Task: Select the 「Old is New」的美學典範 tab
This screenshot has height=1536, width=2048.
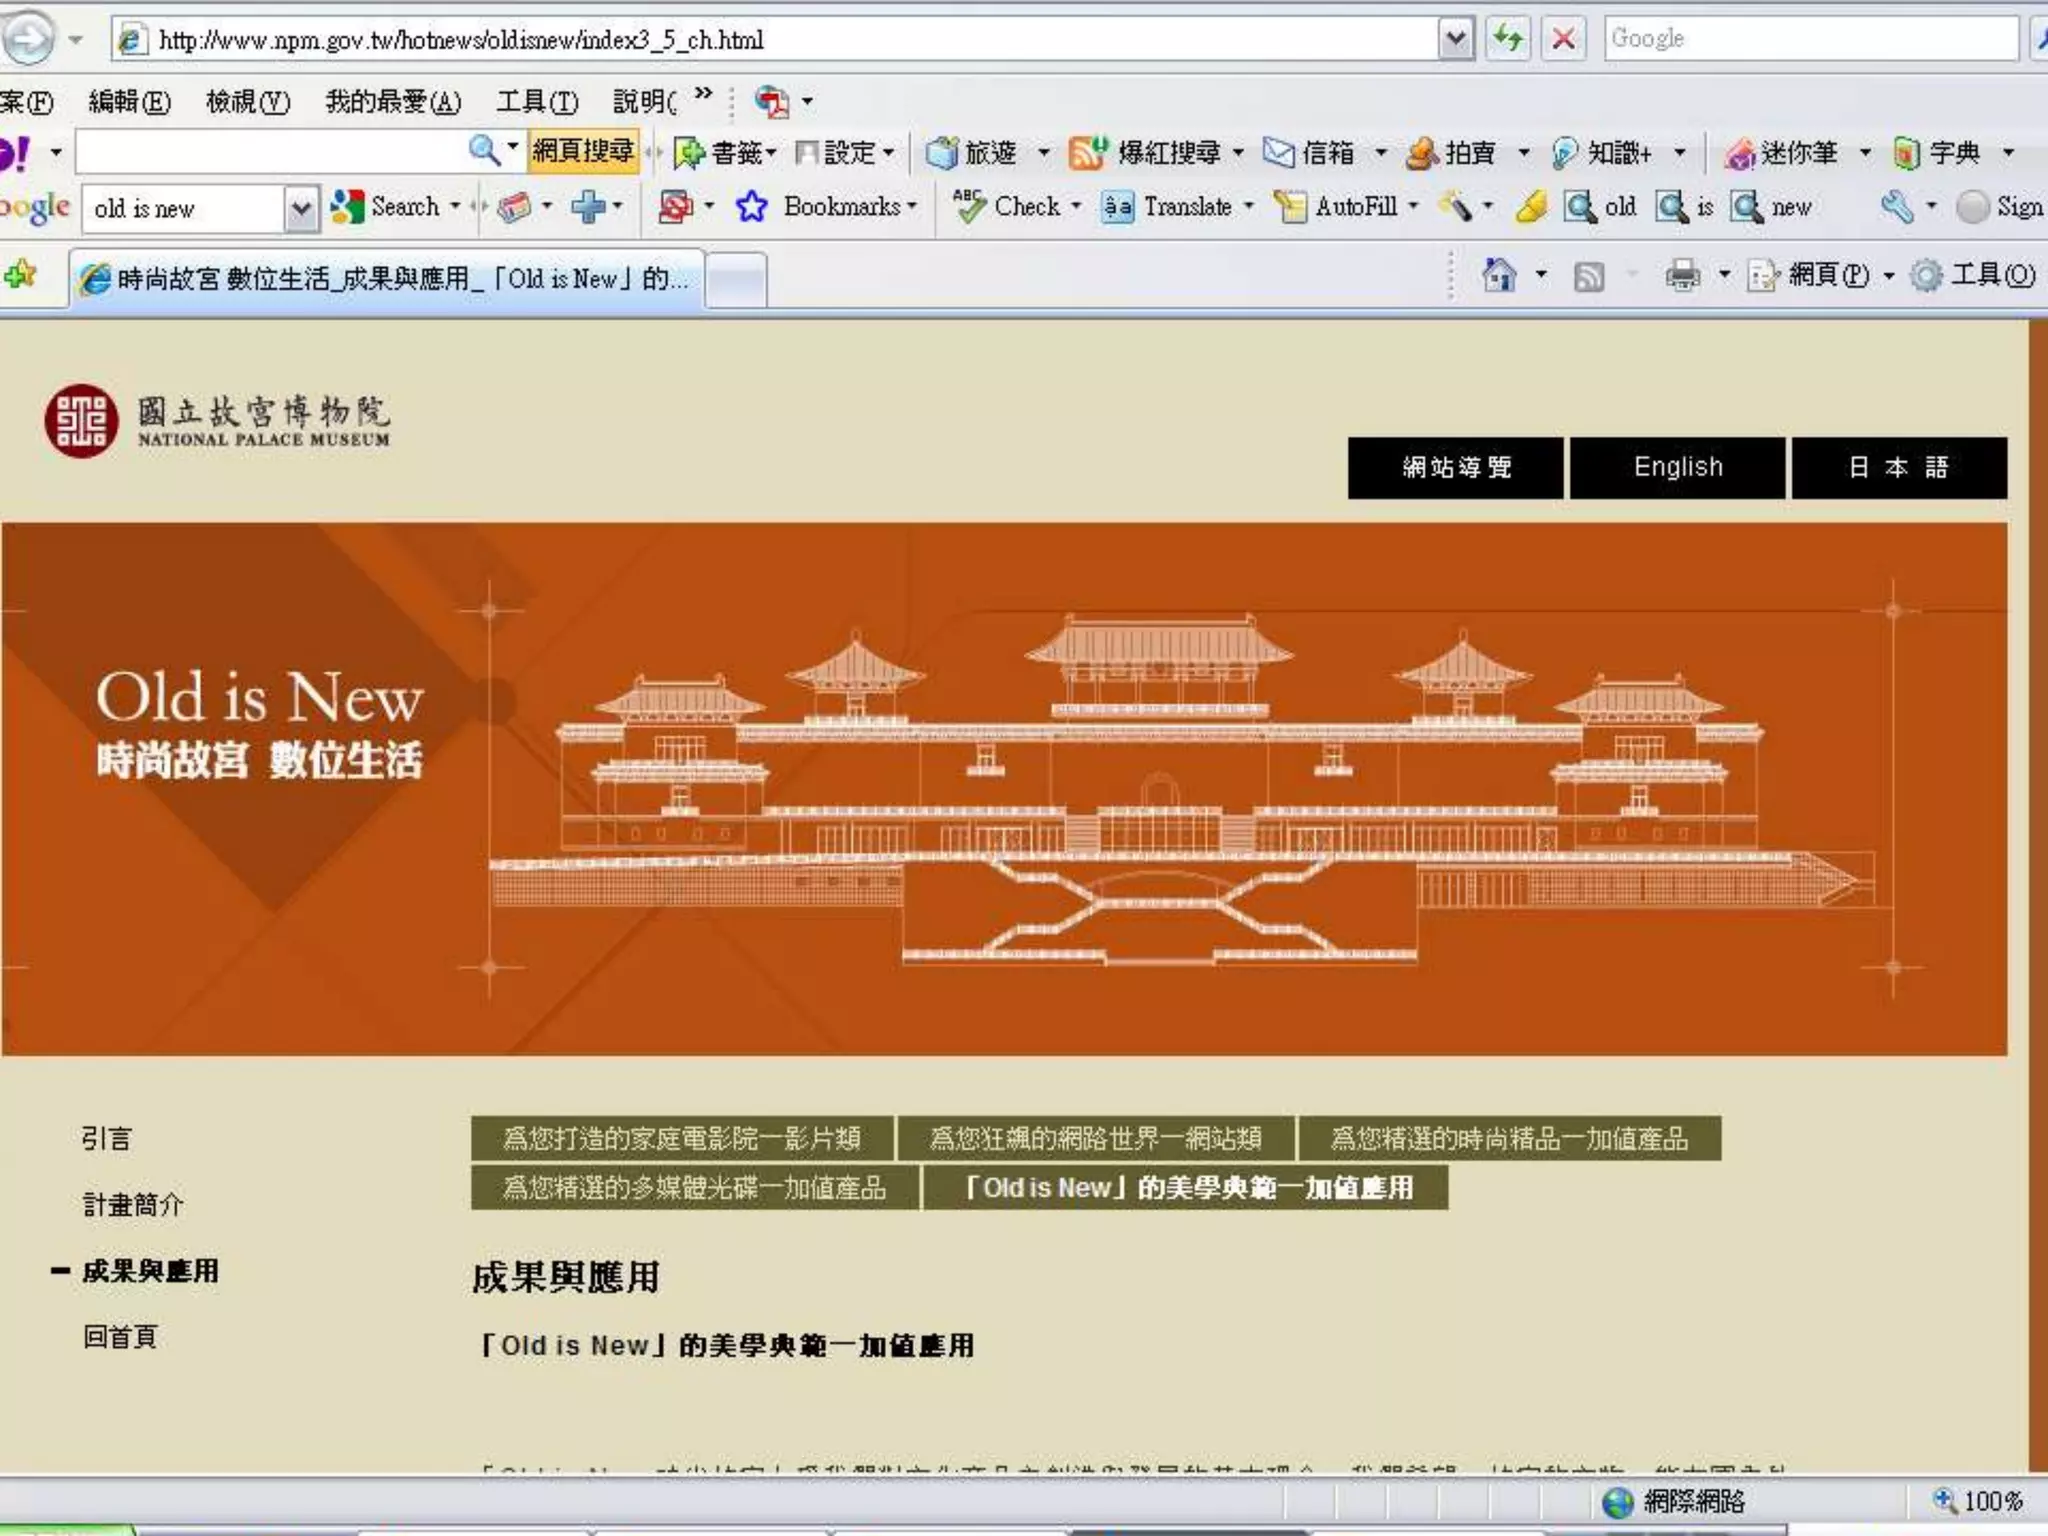Action: click(1185, 1188)
